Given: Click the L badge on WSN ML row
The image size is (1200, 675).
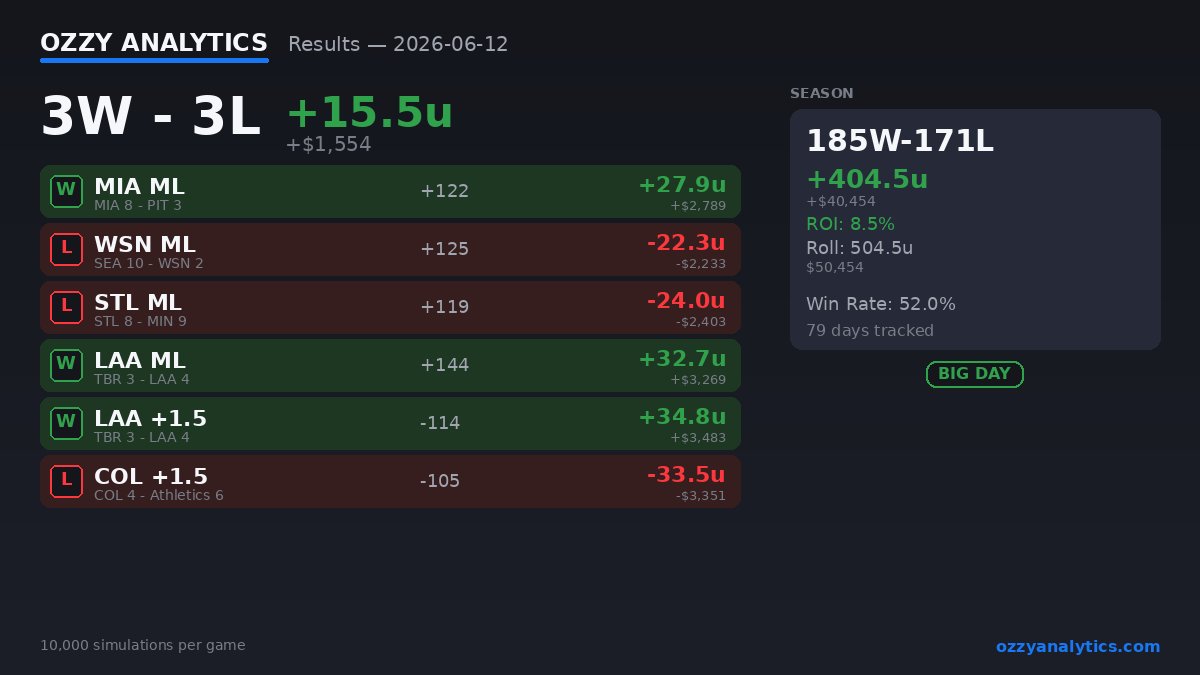Looking at the screenshot, I should pos(66,249).
